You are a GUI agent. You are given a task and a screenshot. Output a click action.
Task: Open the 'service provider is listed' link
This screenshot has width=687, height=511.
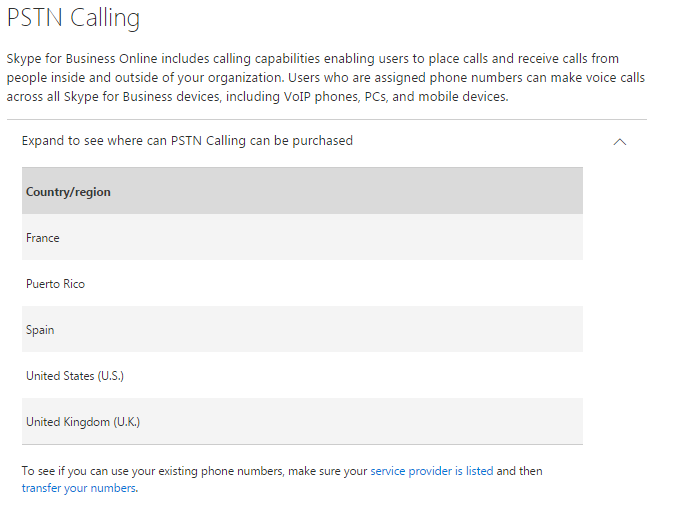(x=432, y=471)
